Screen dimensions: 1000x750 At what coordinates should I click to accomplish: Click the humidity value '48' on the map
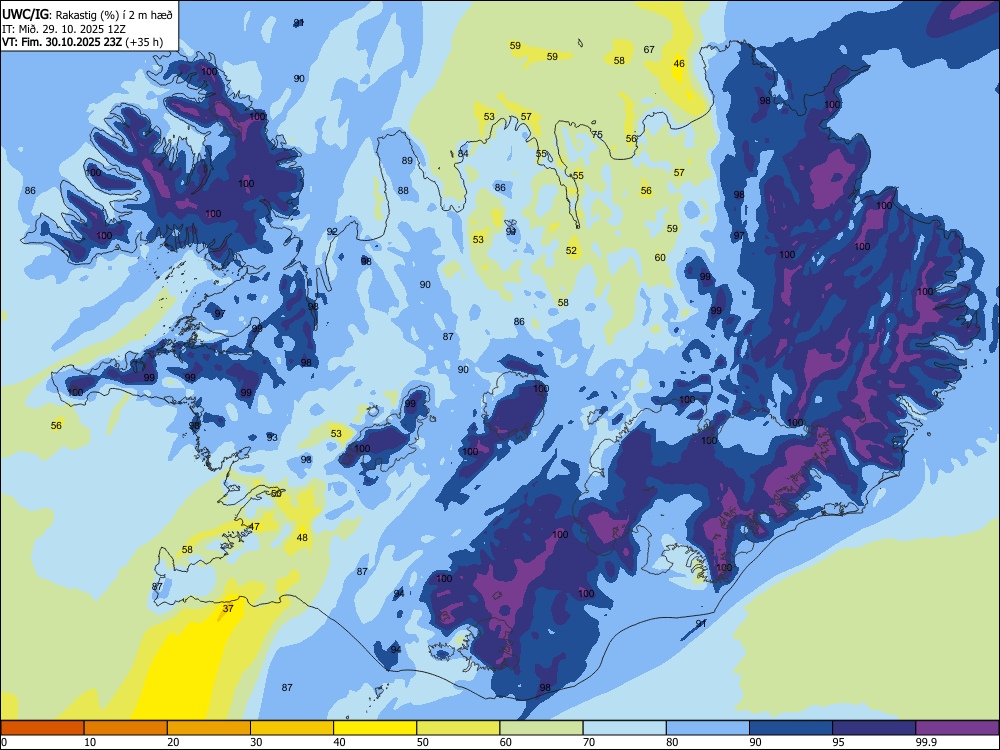302,538
